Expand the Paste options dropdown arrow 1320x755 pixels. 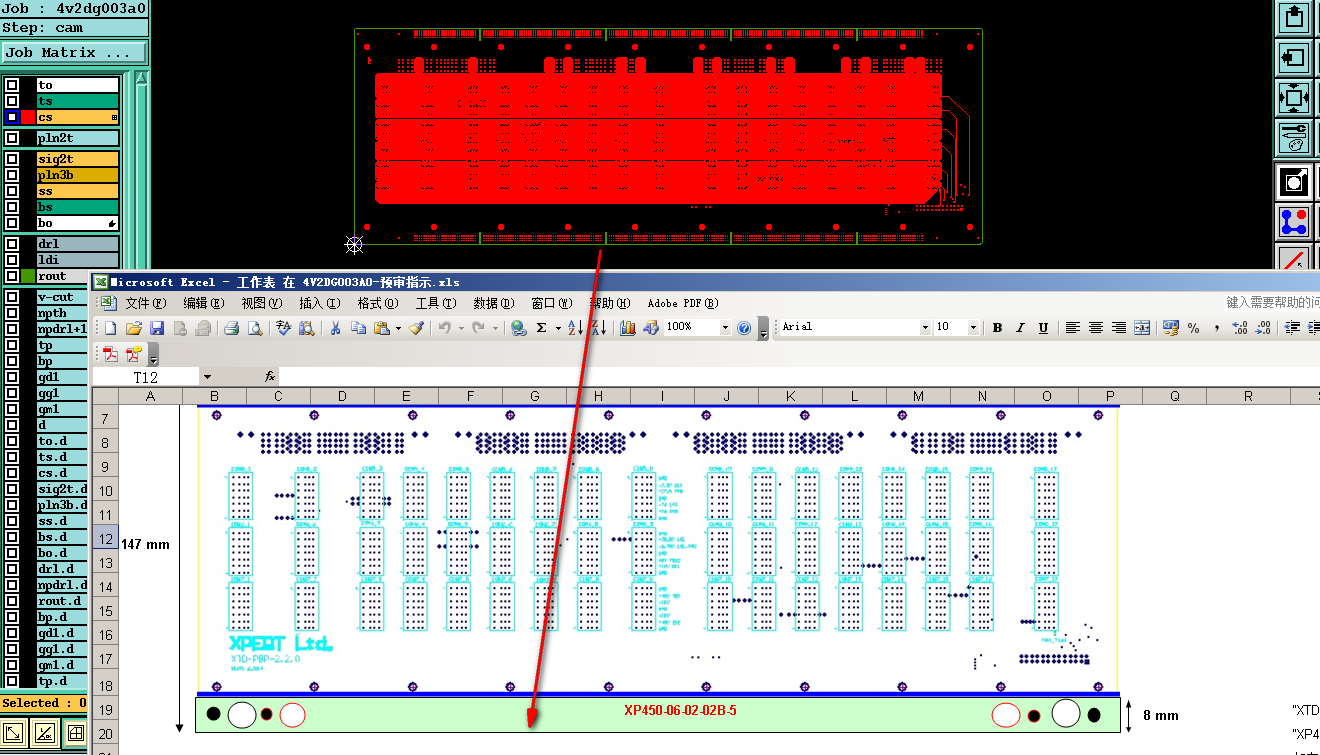(398, 328)
